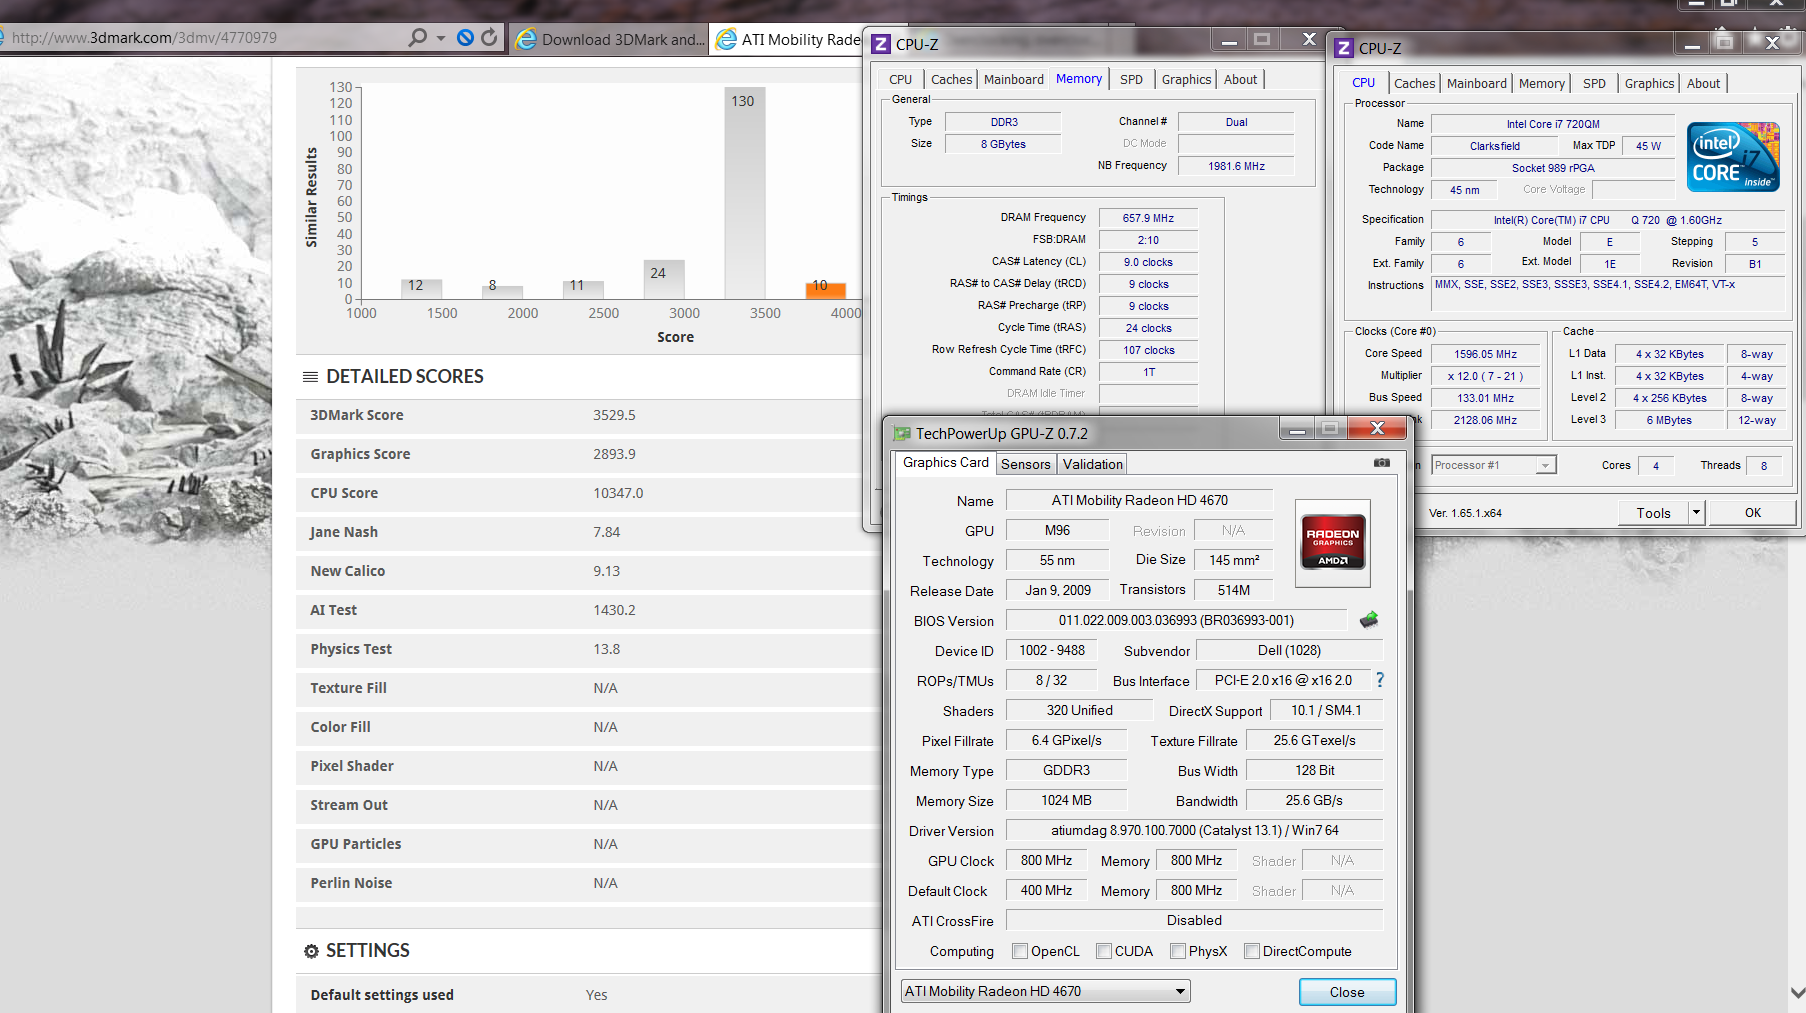Click the 130 score bar in the chart

point(745,193)
